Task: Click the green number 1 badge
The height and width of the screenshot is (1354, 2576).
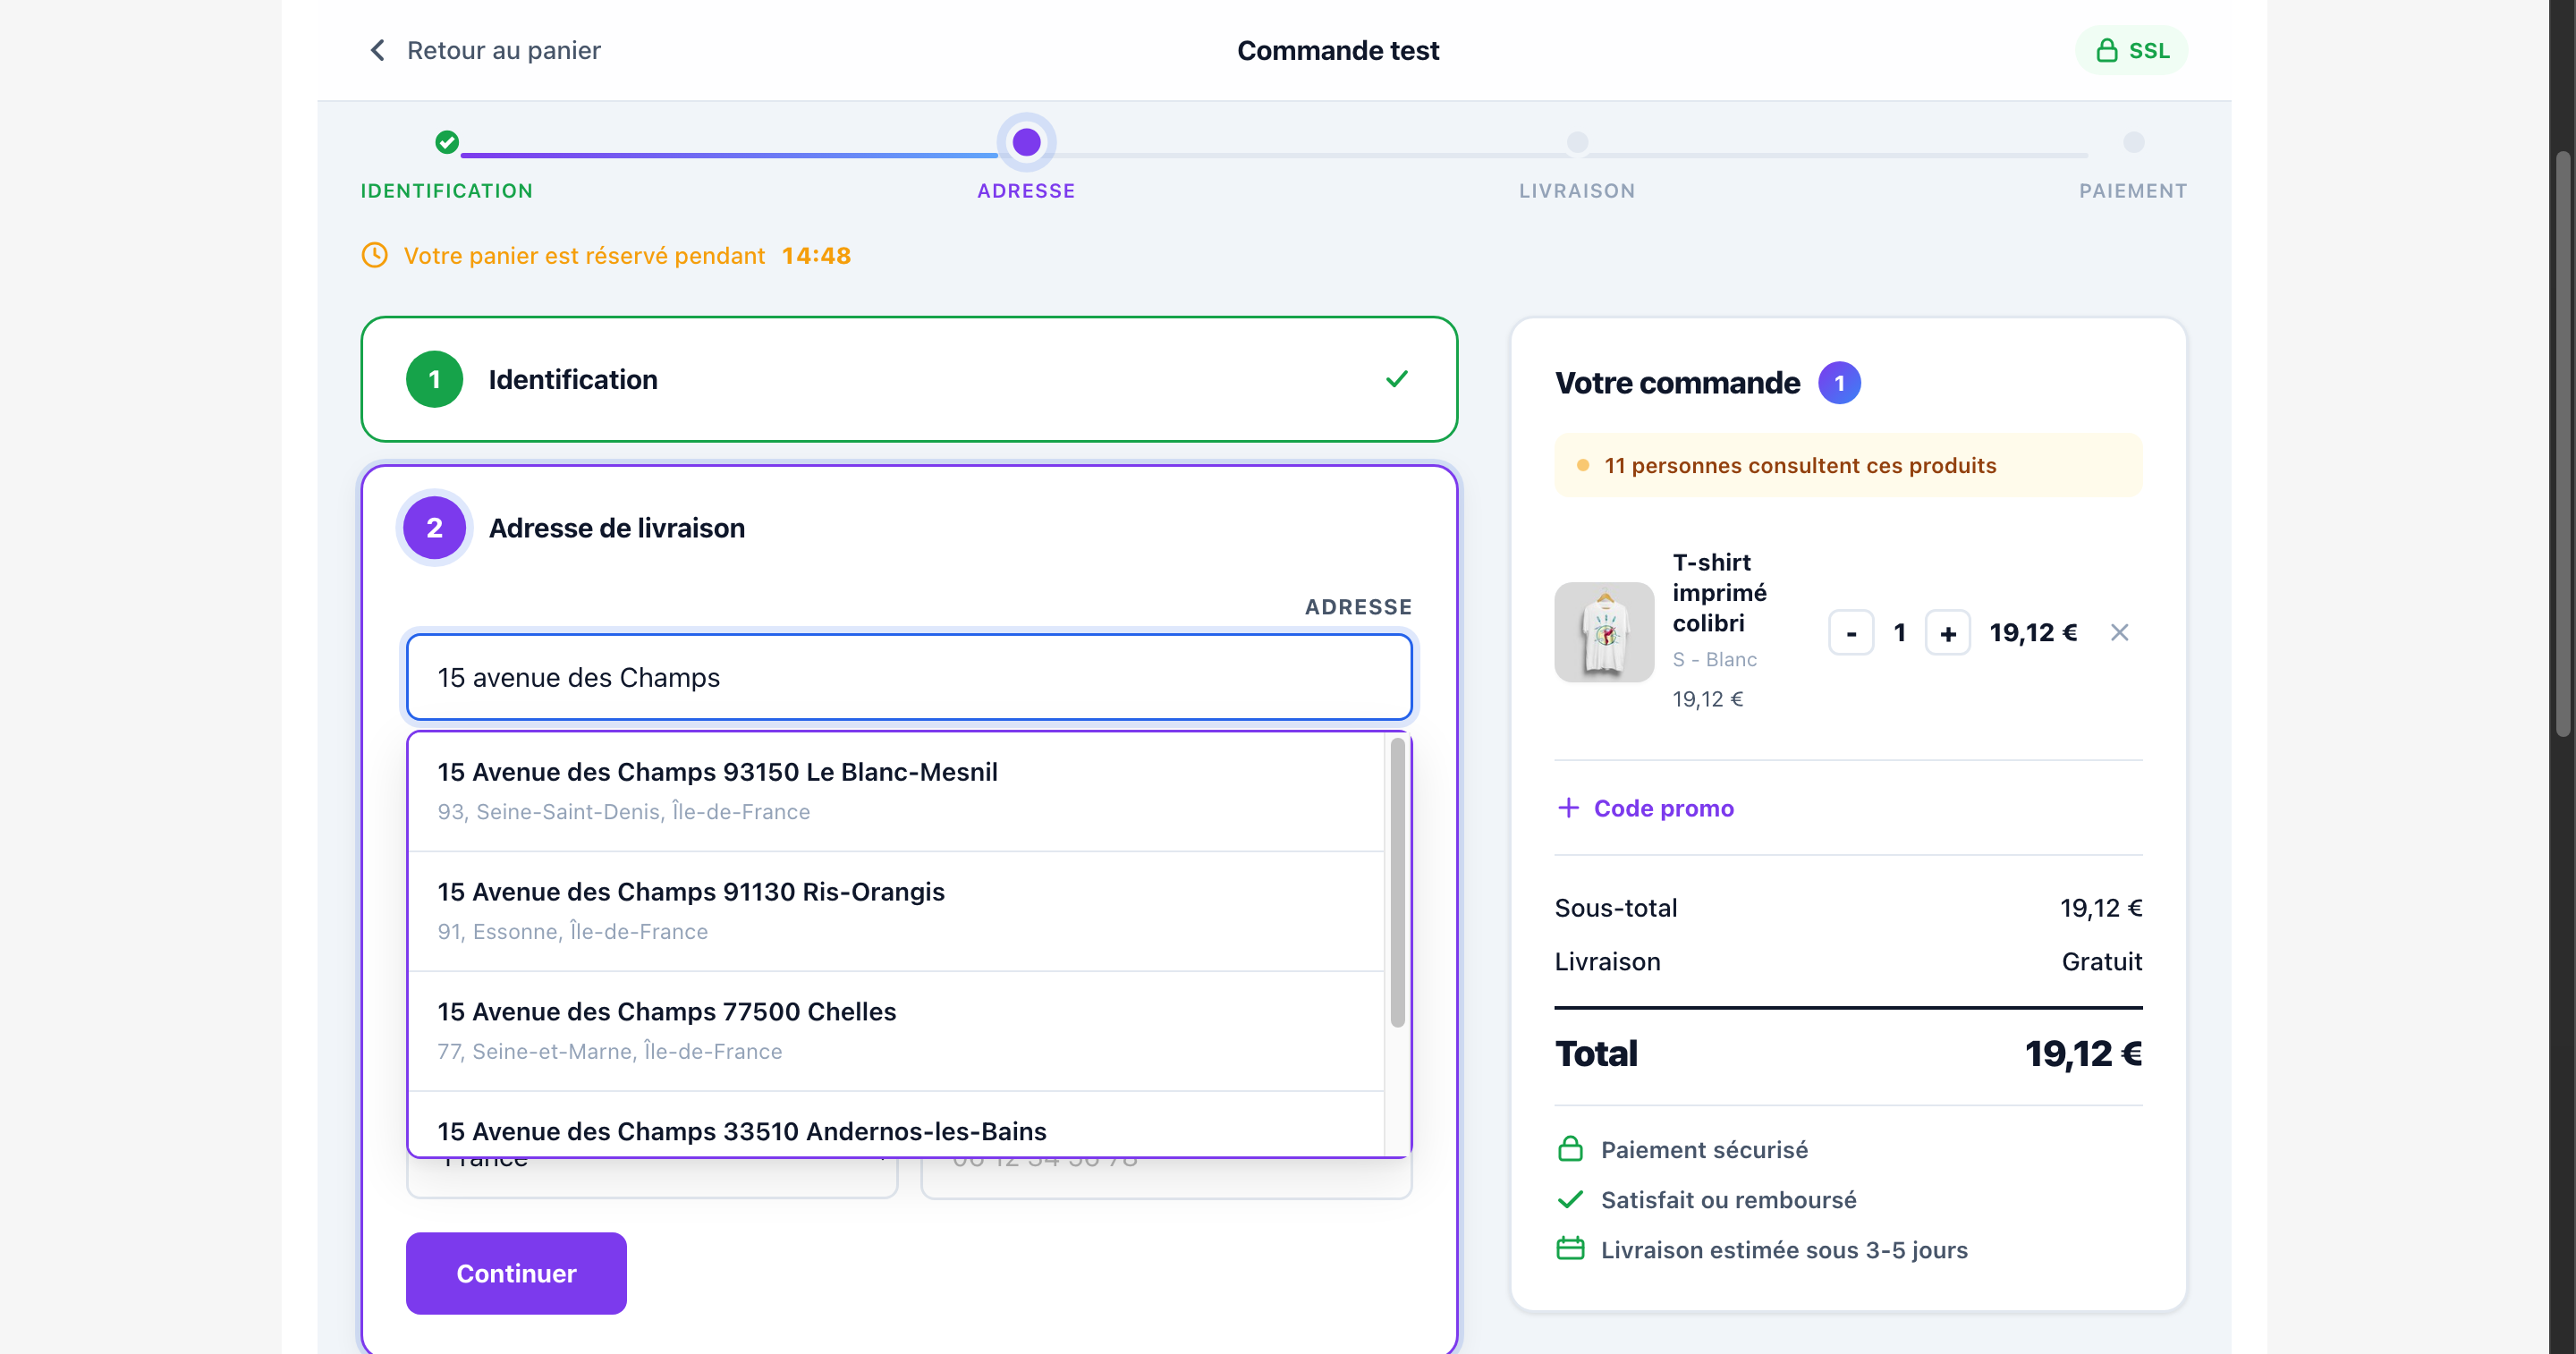Action: (x=434, y=379)
